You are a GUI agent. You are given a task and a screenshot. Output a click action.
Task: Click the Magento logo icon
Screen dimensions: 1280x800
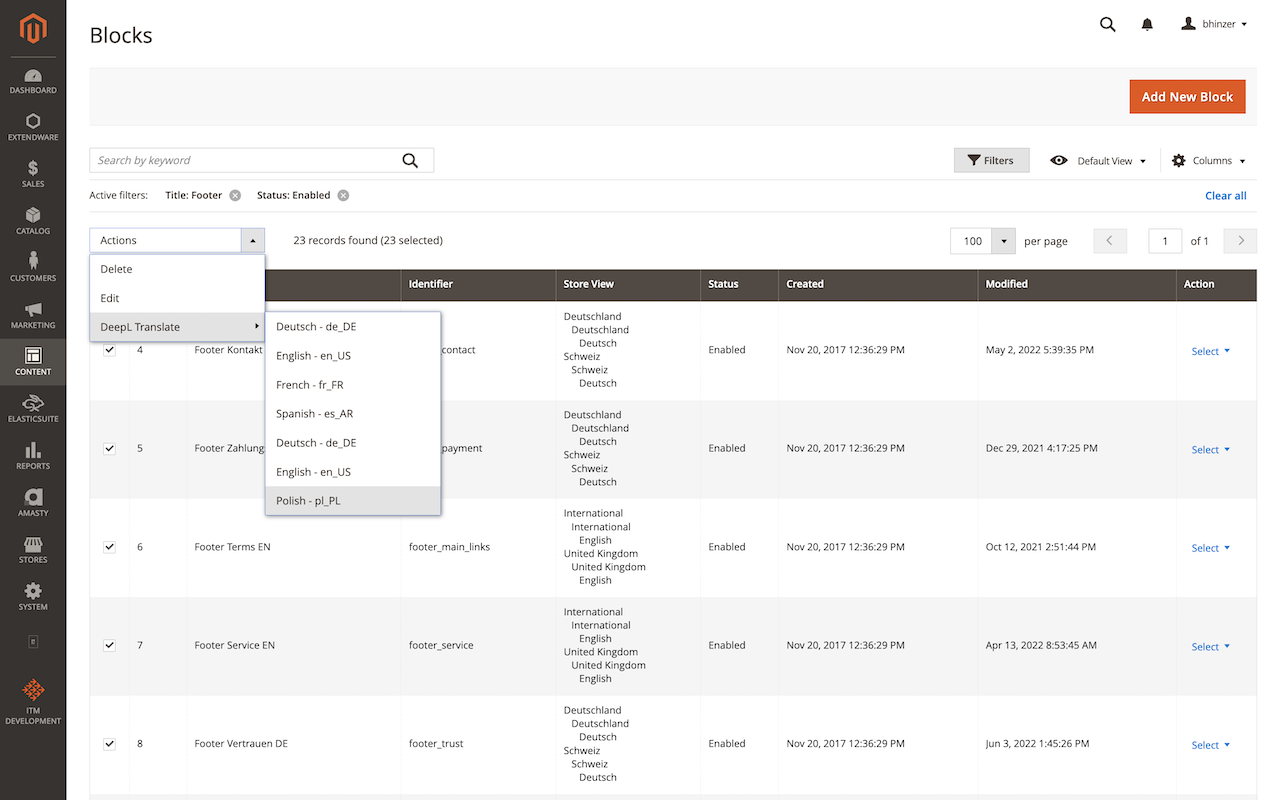tap(33, 30)
